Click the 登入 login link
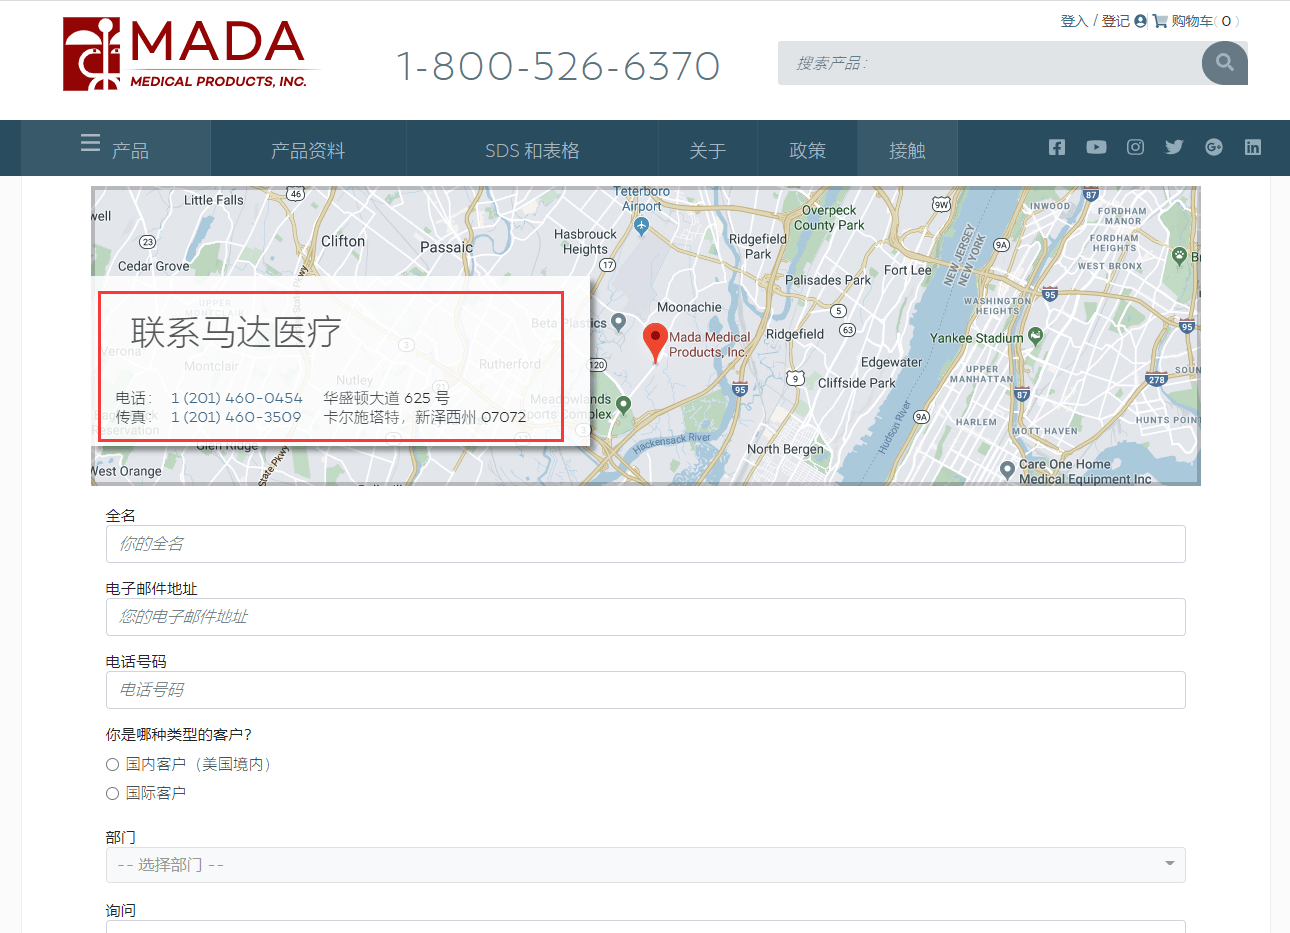This screenshot has width=1290, height=933. 1074,21
